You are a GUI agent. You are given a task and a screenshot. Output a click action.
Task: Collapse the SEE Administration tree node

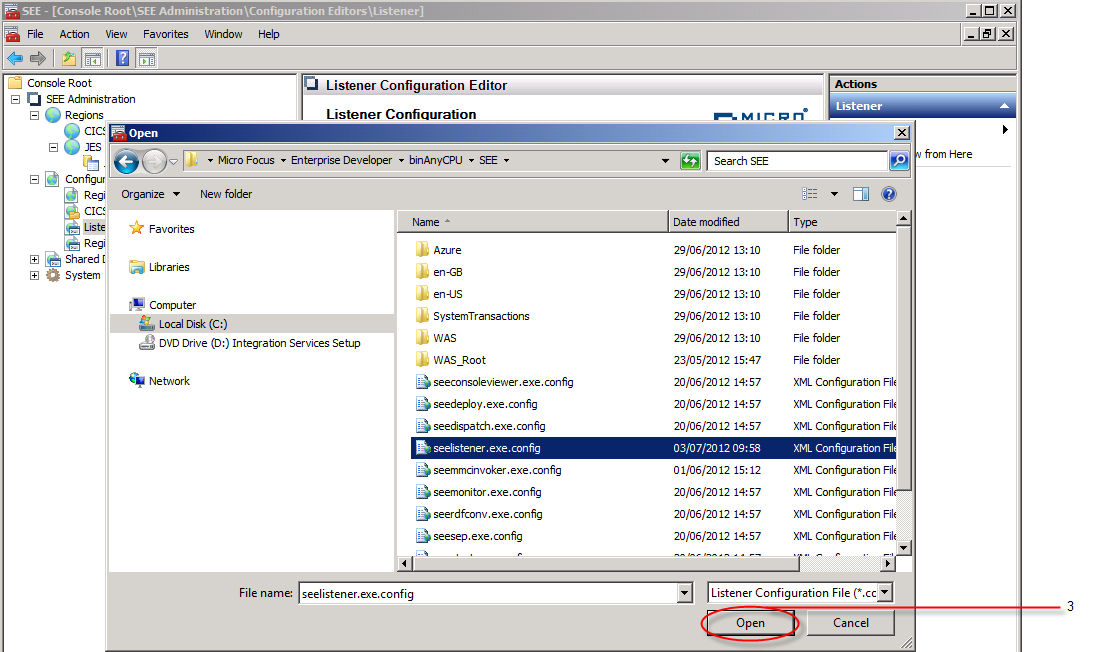(17, 99)
